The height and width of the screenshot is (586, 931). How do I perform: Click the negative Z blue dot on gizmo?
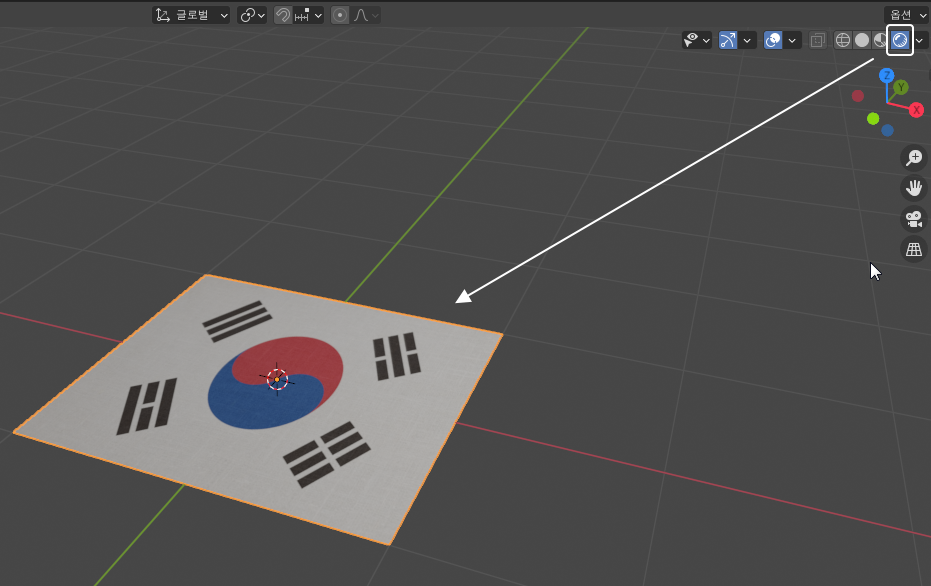point(888,130)
